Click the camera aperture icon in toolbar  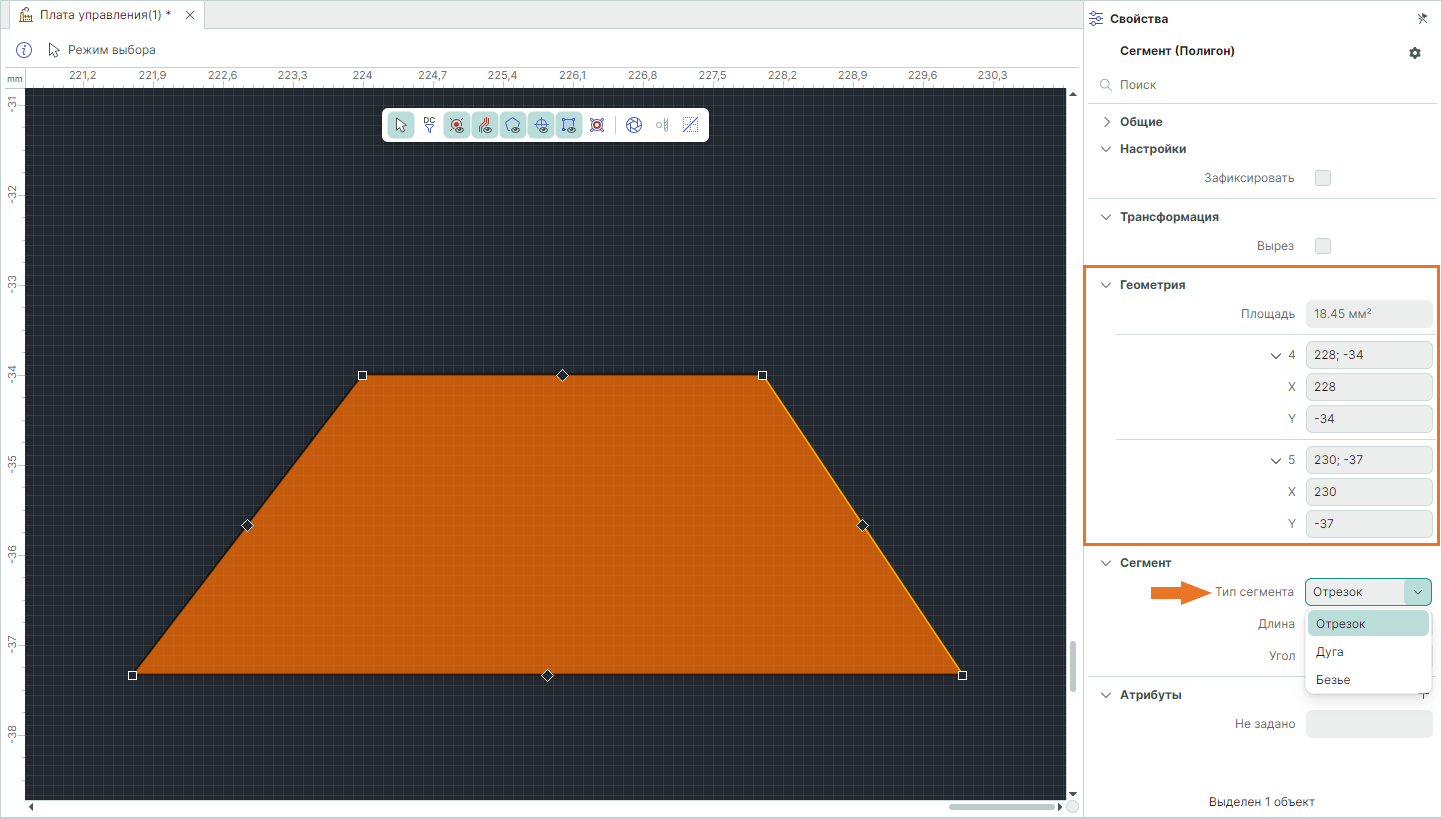633,125
